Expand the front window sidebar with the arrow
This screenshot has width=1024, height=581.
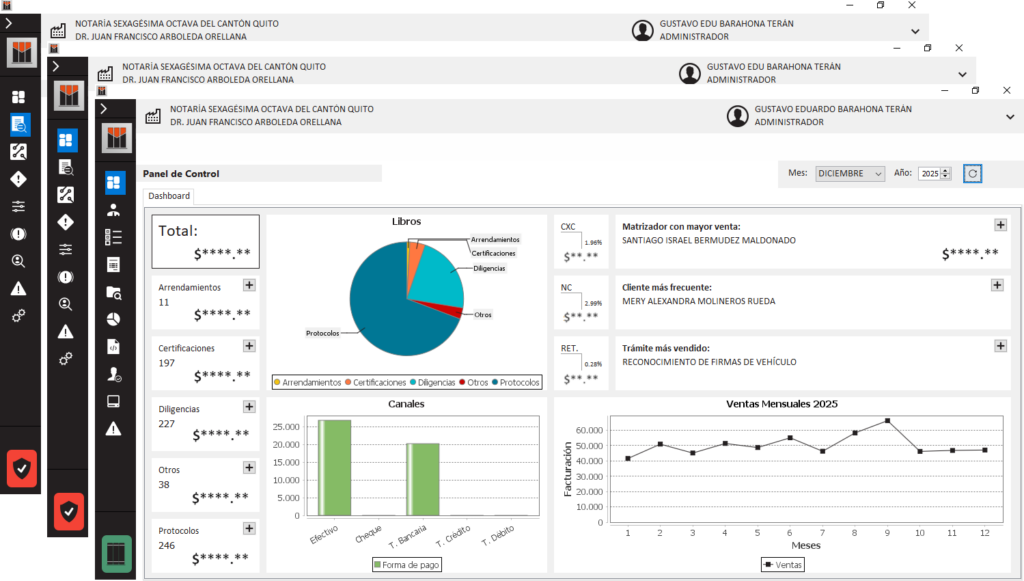[x=102, y=108]
